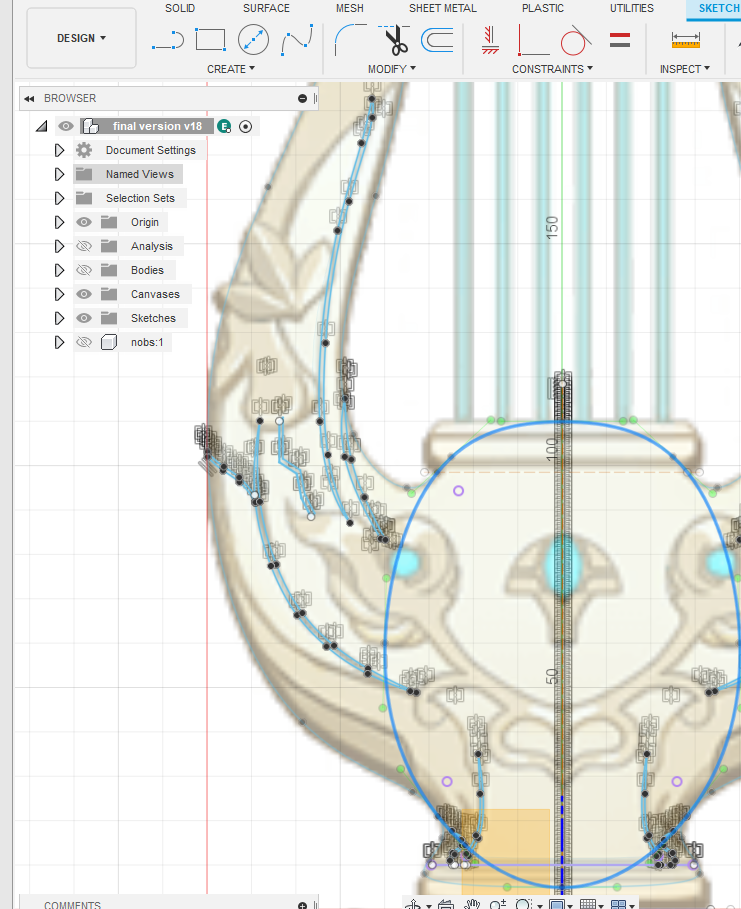
Task: Show the Analysis folder
Action: coord(84,246)
